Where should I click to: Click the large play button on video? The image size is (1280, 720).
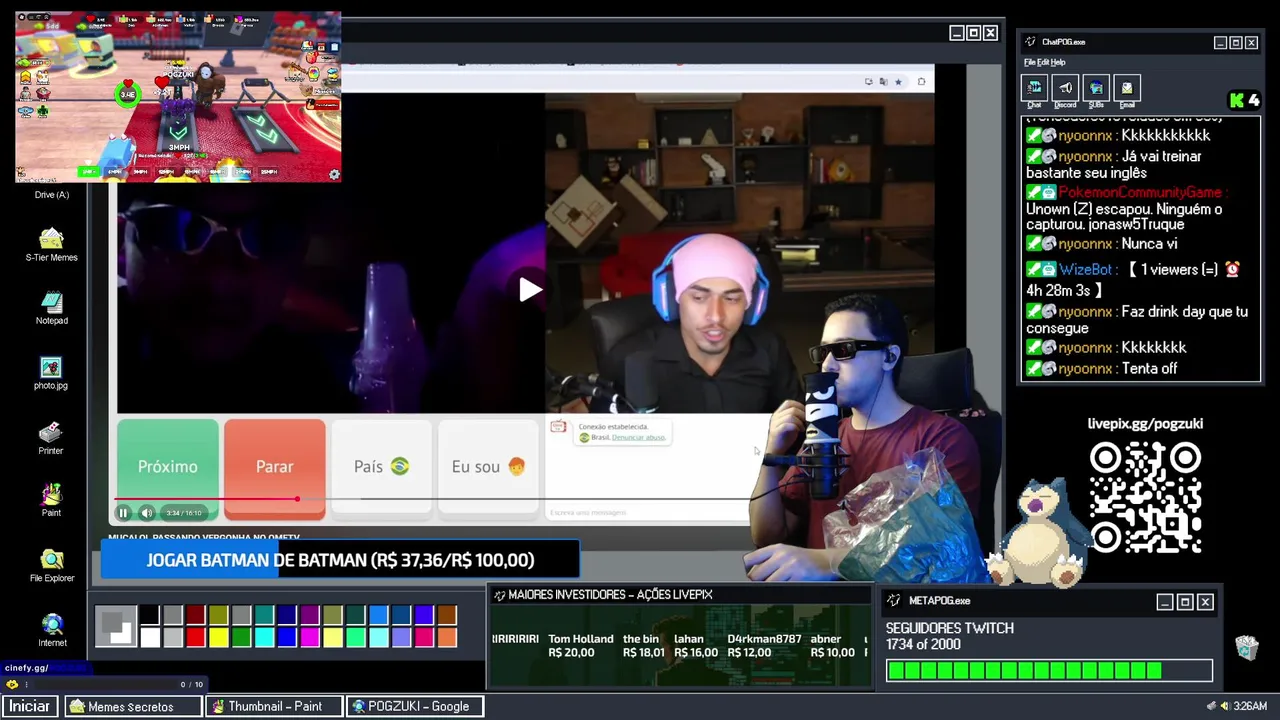click(x=530, y=290)
